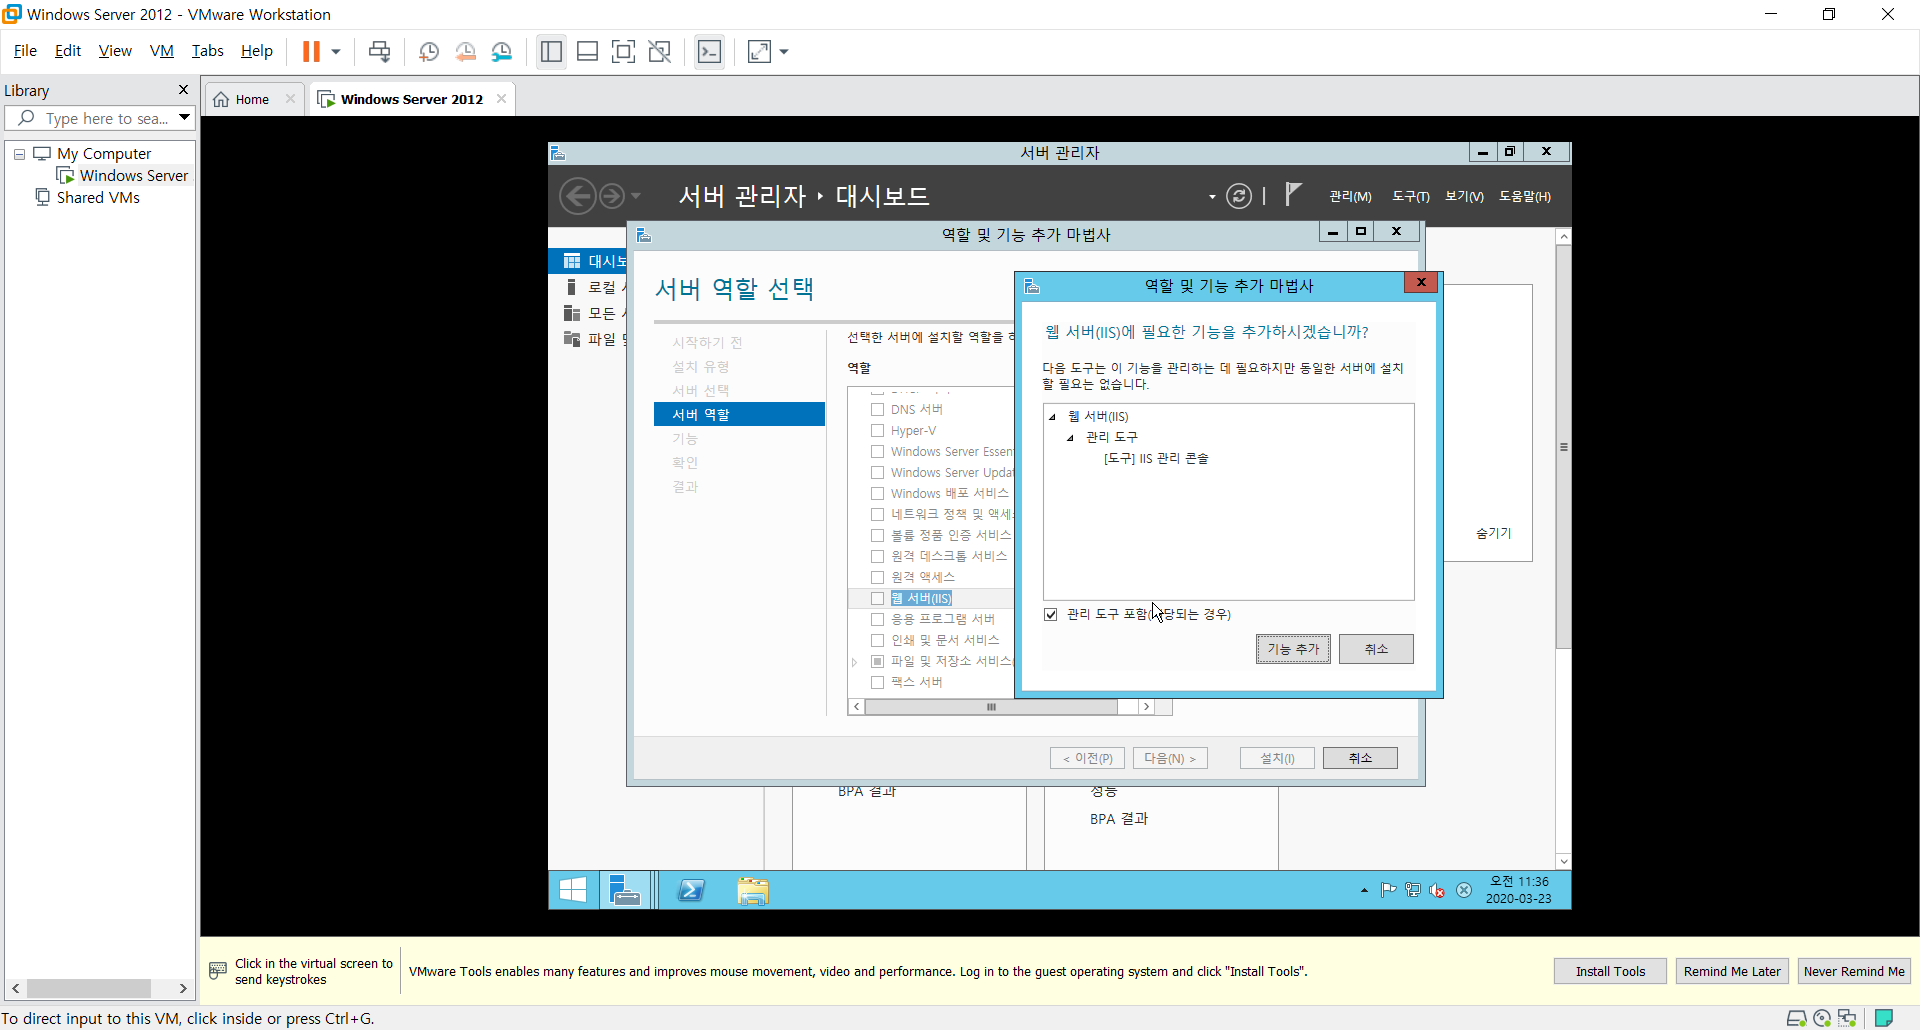Check the 원격 데스크톱 서비스 role
1920x1030 pixels.
pos(877,557)
